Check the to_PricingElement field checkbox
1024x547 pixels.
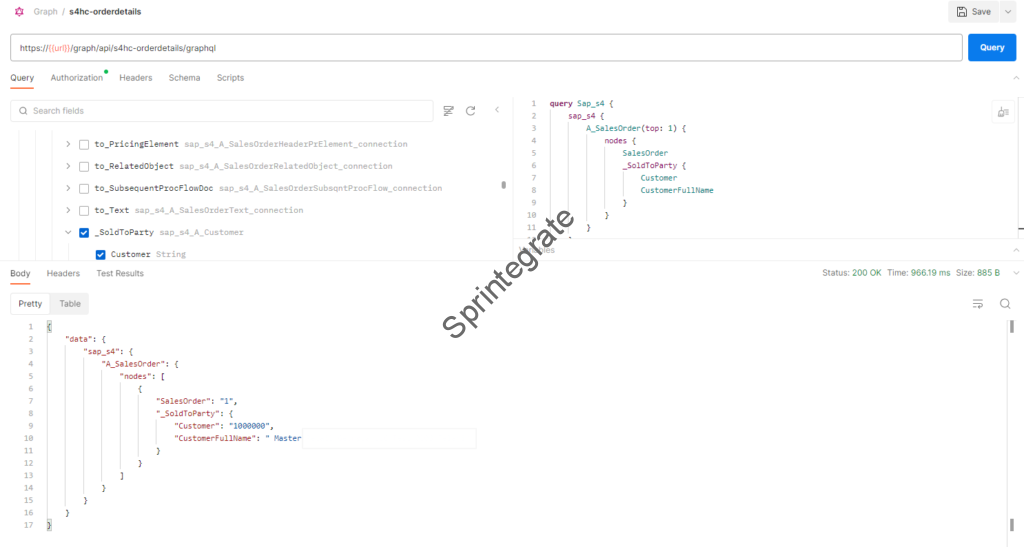(x=84, y=144)
